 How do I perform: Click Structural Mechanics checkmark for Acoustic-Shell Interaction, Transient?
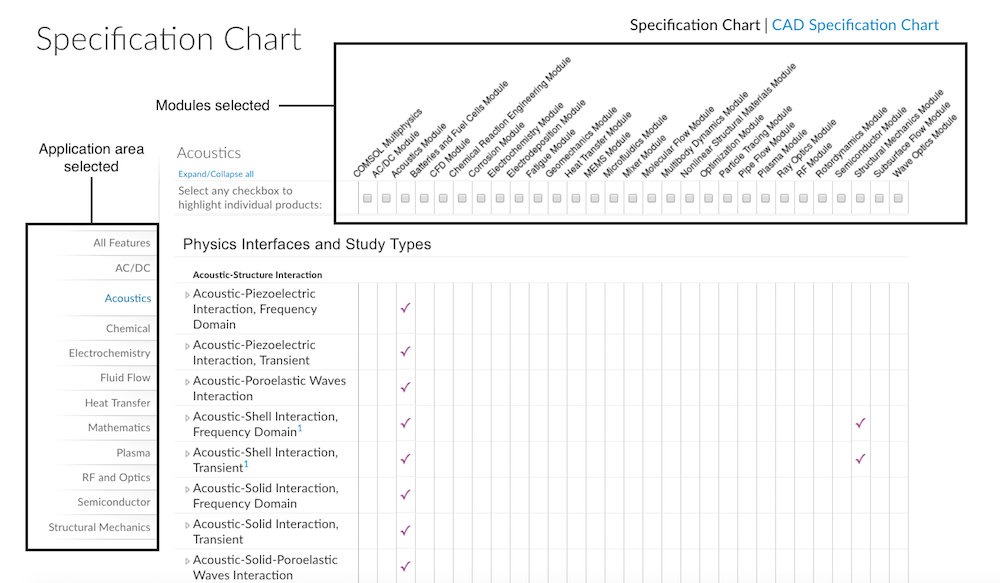click(x=860, y=459)
